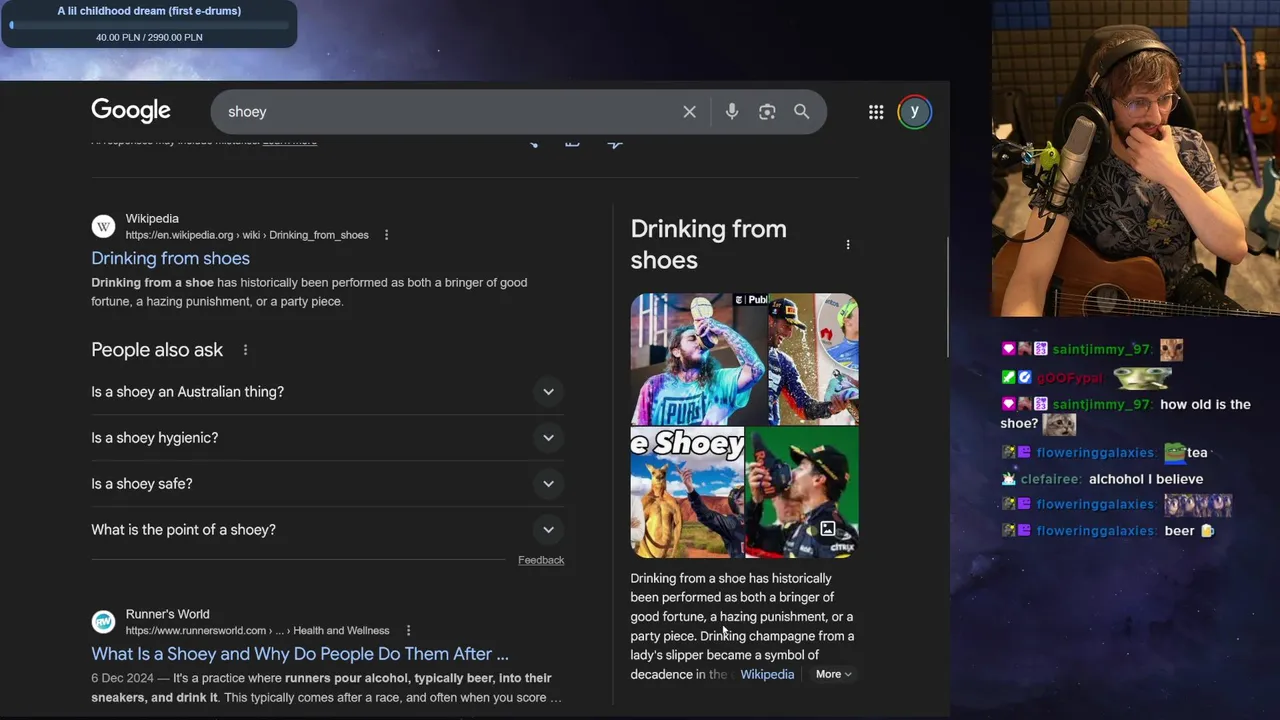
Task: Open the kangaroo 'Shoey' thumbnail
Action: coord(687,492)
